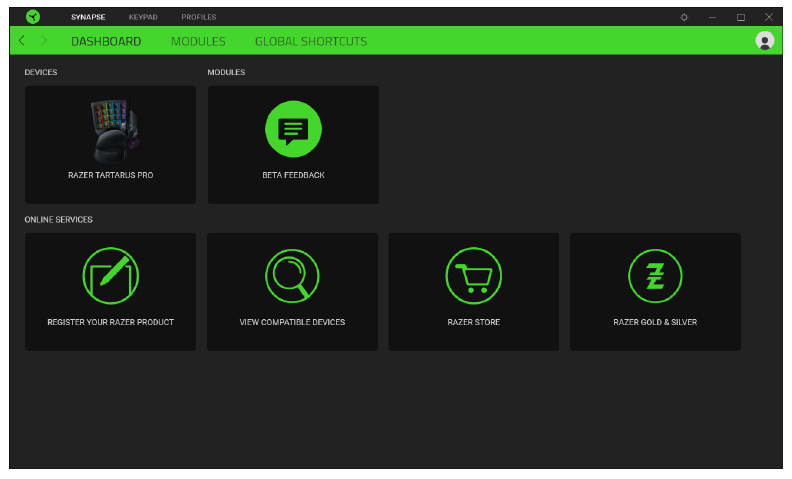792x479 pixels.
Task: Click the shopping cart icon
Action: [473, 275]
